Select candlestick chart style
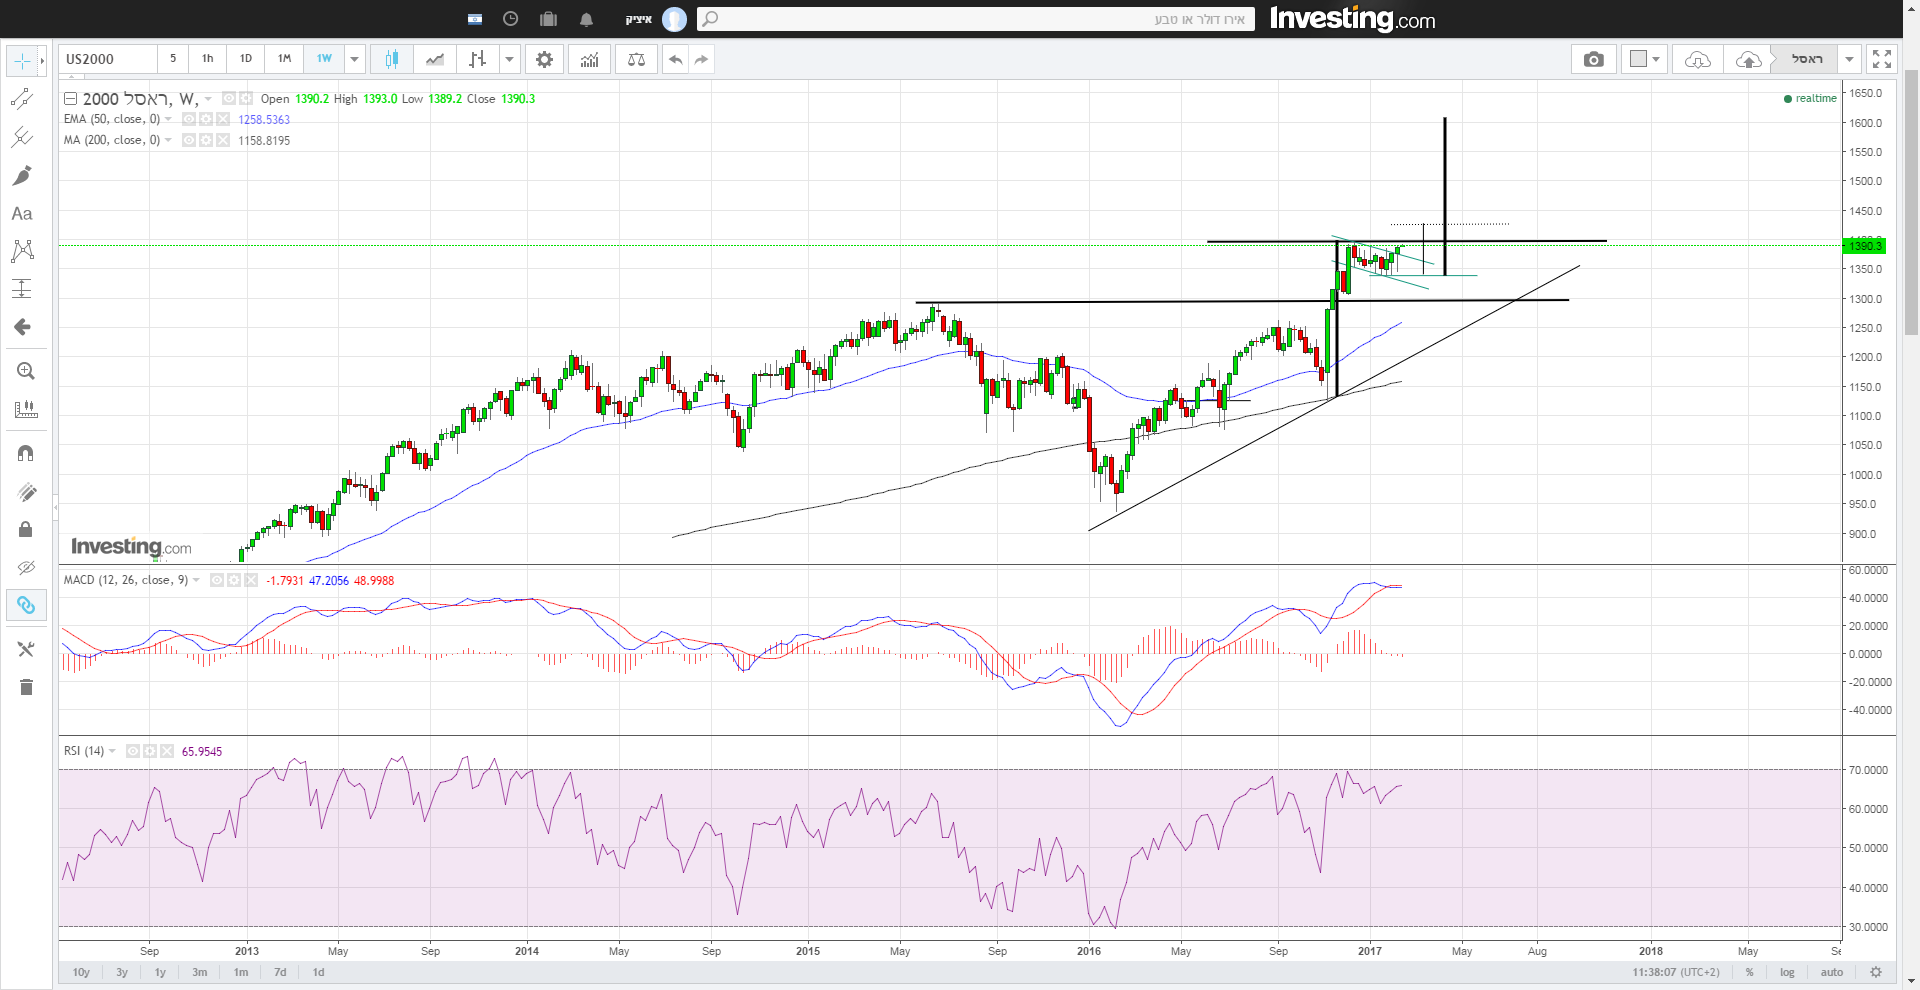This screenshot has width=1920, height=990. 391,59
